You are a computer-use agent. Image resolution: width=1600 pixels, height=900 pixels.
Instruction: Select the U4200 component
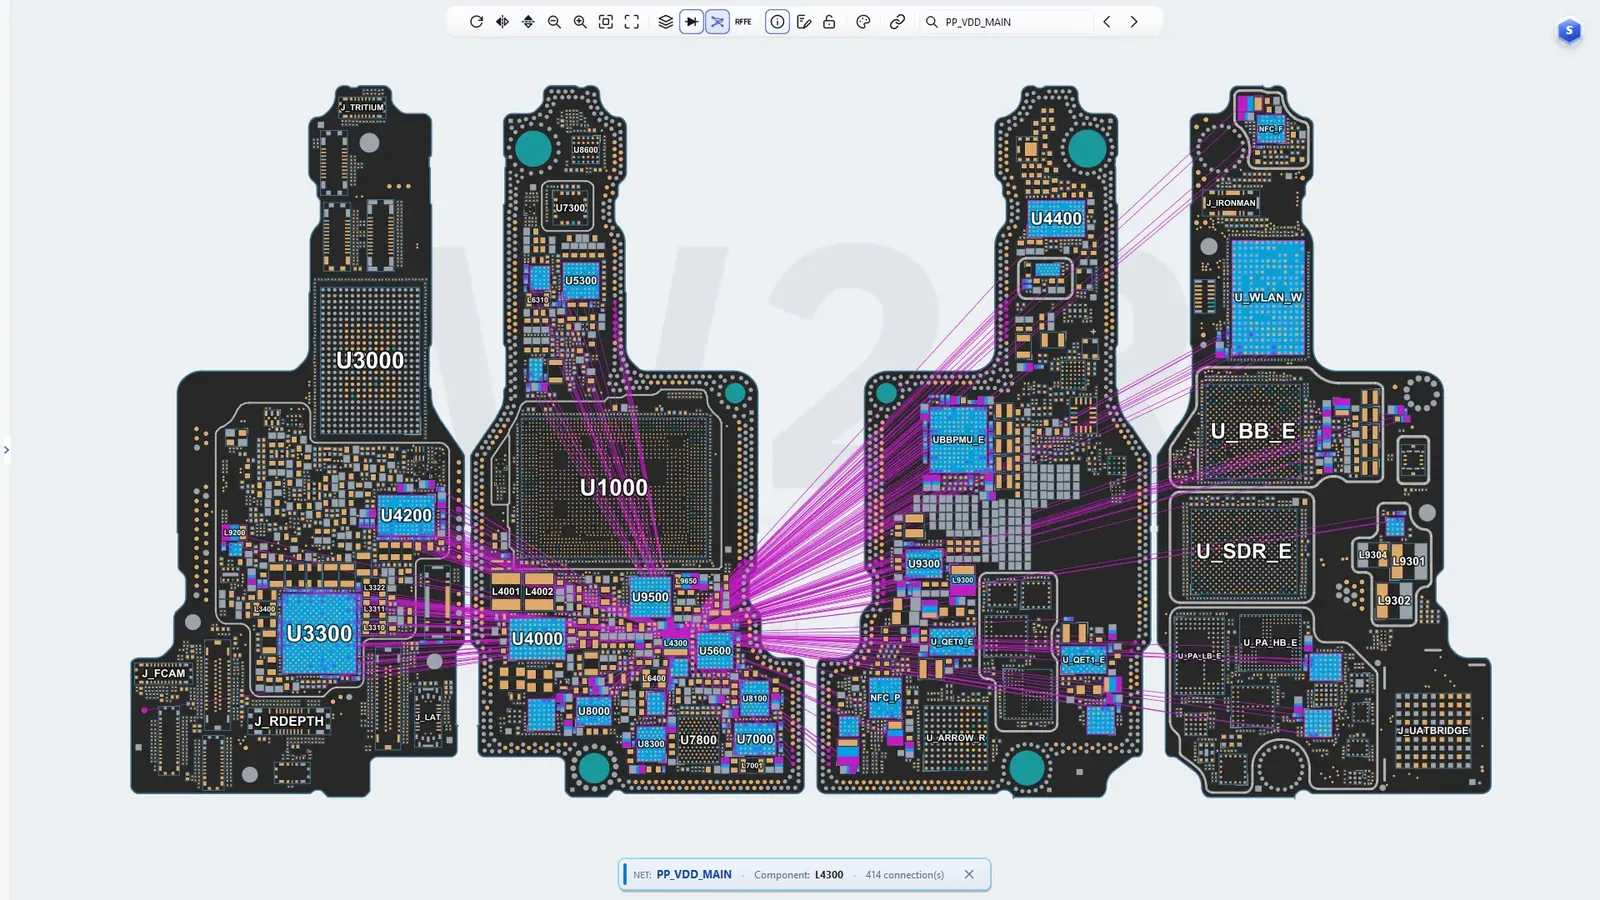click(406, 515)
